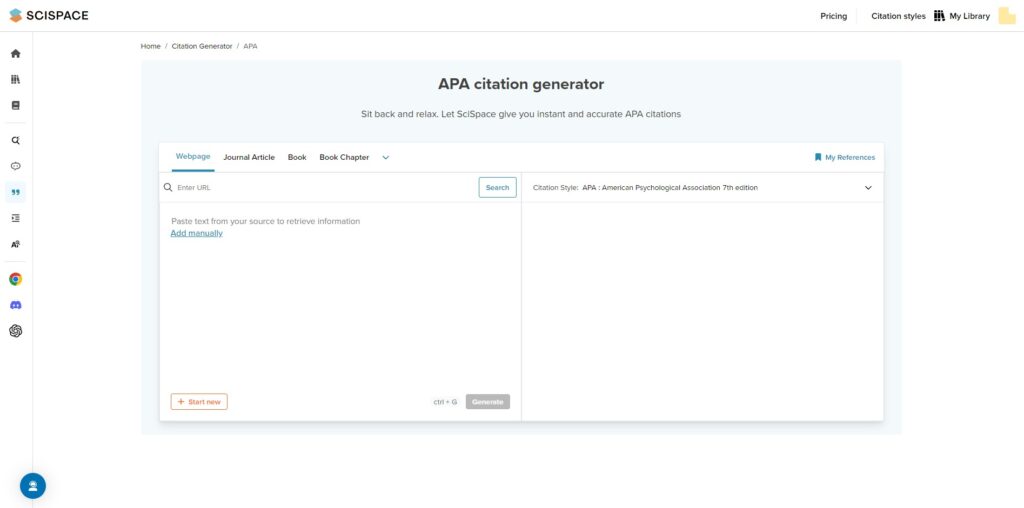This screenshot has height=508, width=1024.
Task: Open literature search magnifier in sidebar
Action: (x=16, y=140)
